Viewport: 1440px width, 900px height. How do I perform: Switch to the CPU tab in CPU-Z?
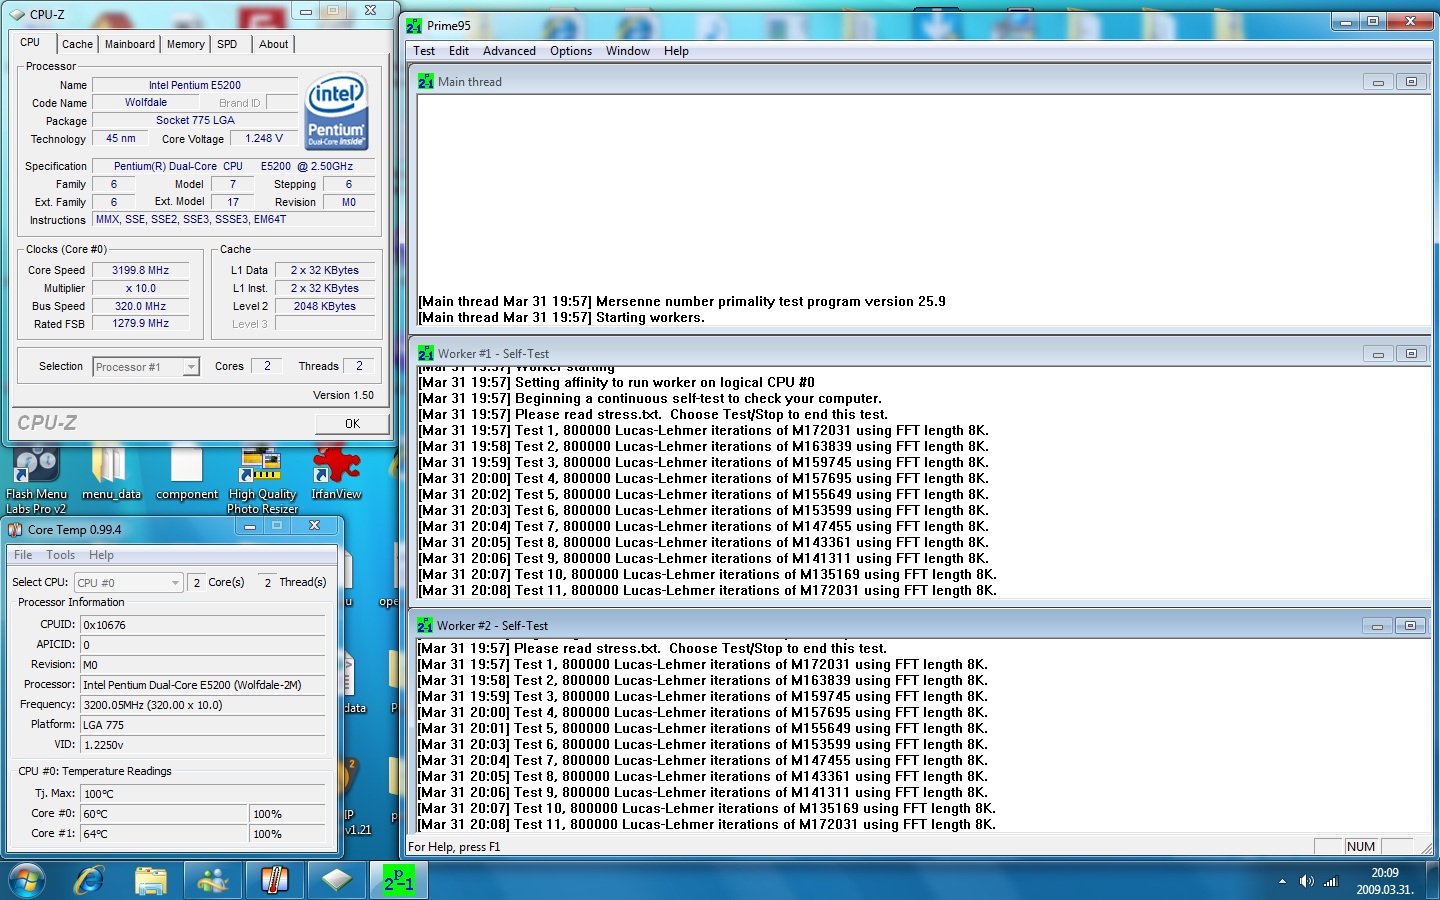(30, 42)
